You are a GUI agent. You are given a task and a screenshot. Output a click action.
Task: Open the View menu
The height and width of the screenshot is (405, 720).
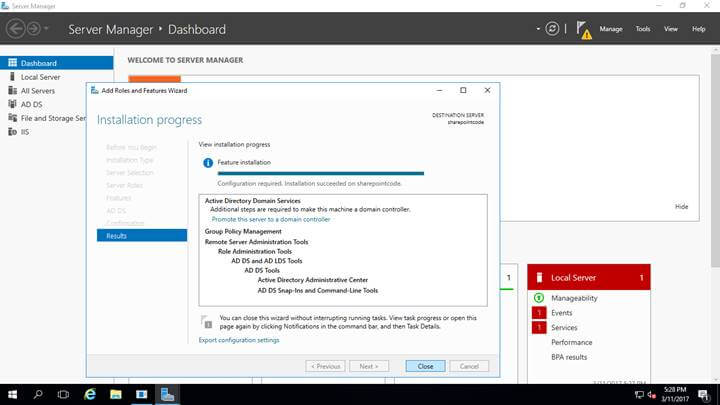coord(670,29)
